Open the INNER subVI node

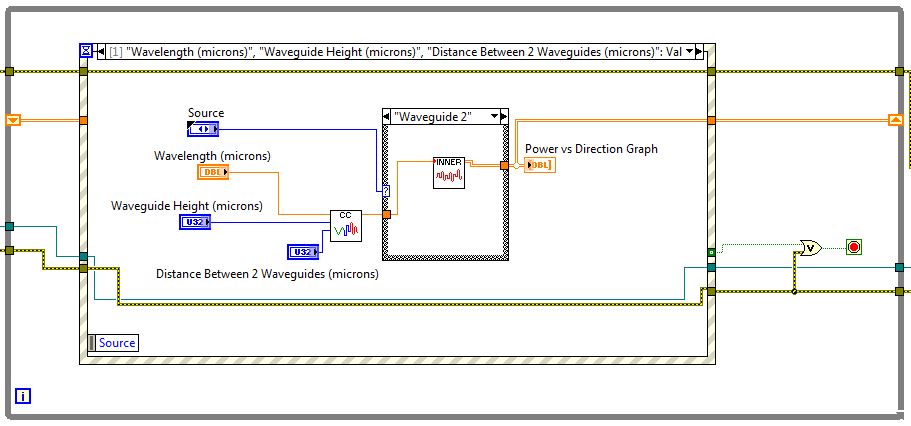[x=449, y=173]
